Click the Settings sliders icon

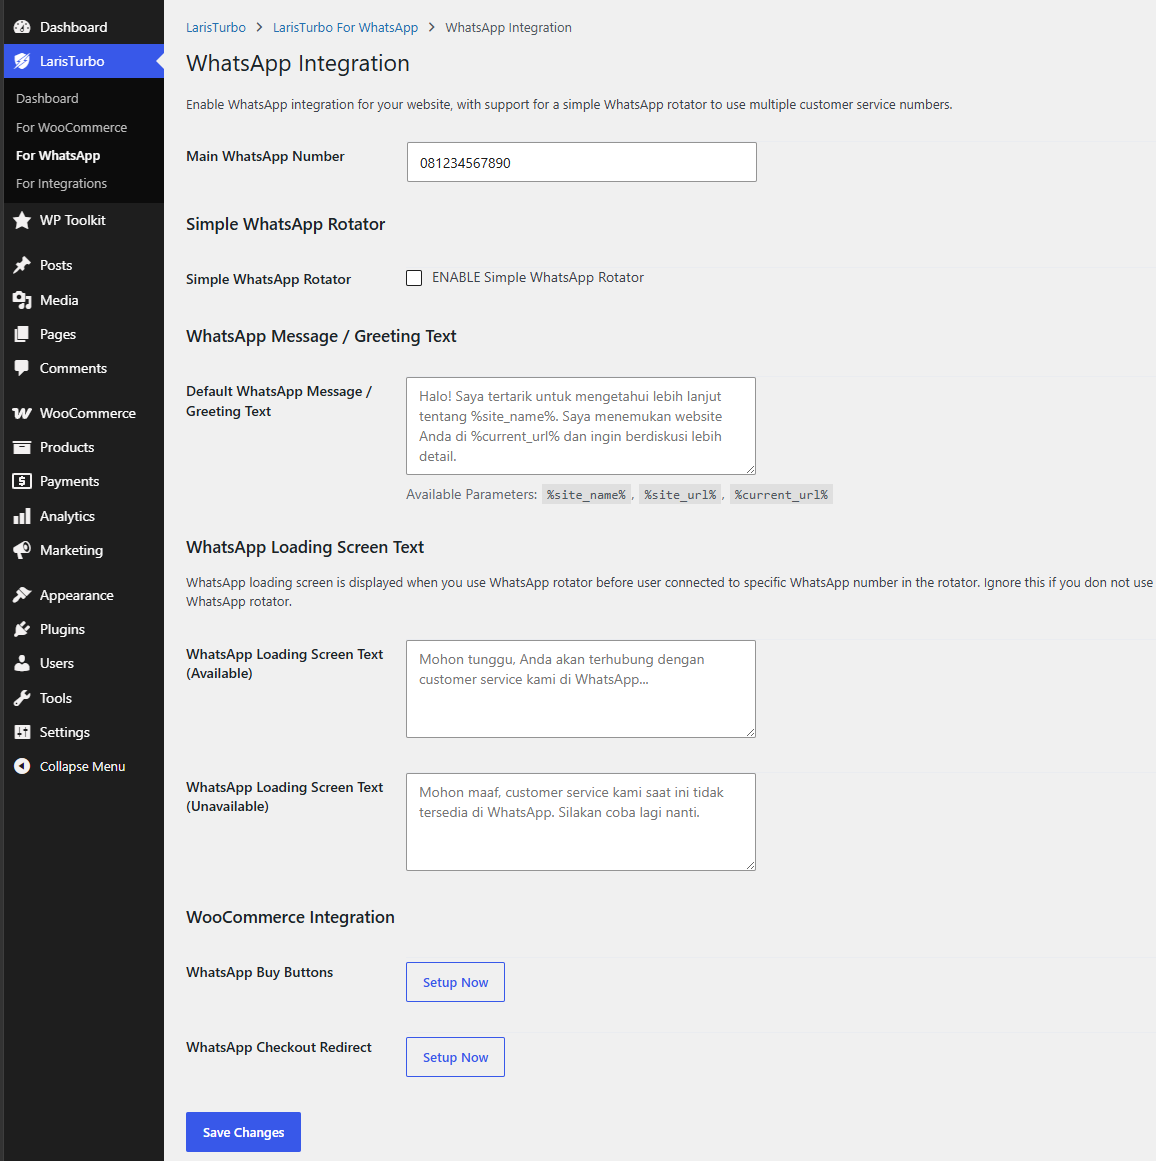[x=22, y=732]
